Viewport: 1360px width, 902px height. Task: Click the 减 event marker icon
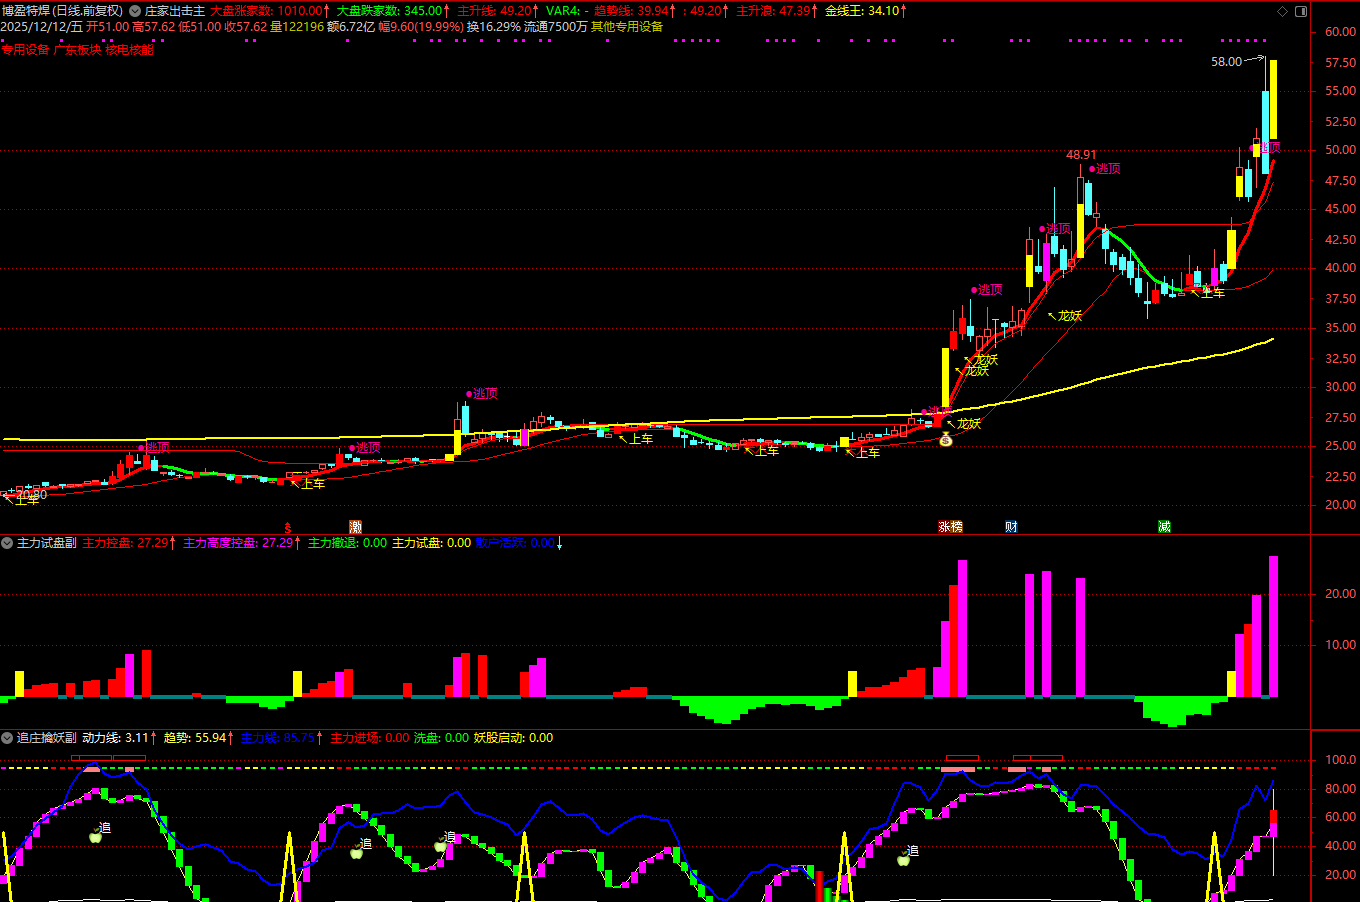pyautogui.click(x=1164, y=527)
